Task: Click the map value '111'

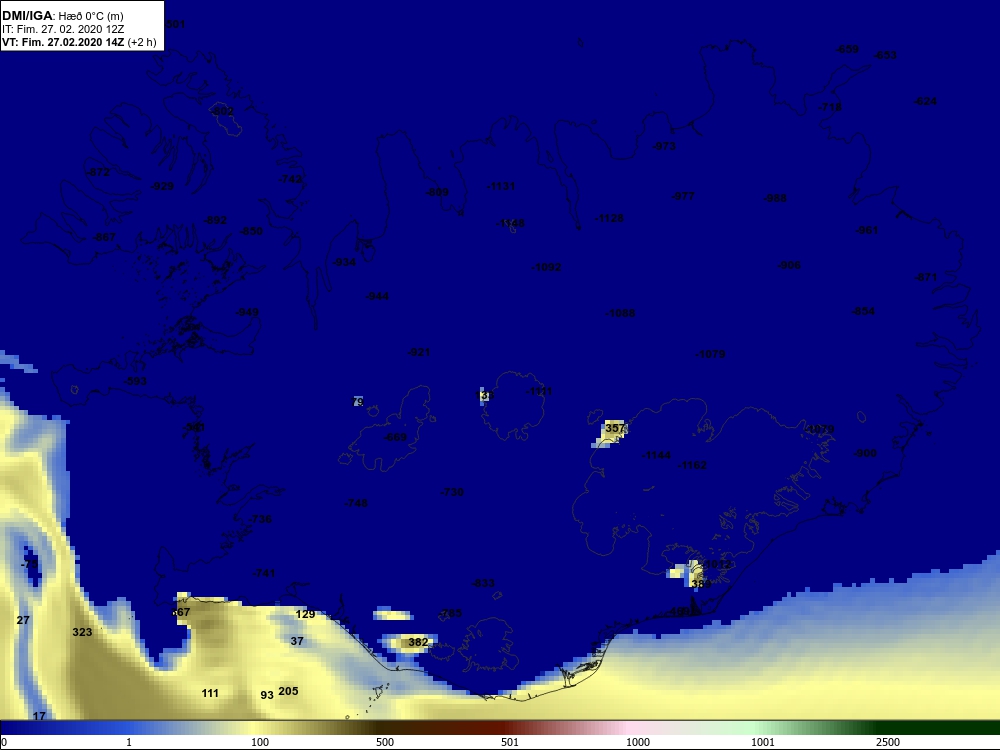Action: (210, 693)
